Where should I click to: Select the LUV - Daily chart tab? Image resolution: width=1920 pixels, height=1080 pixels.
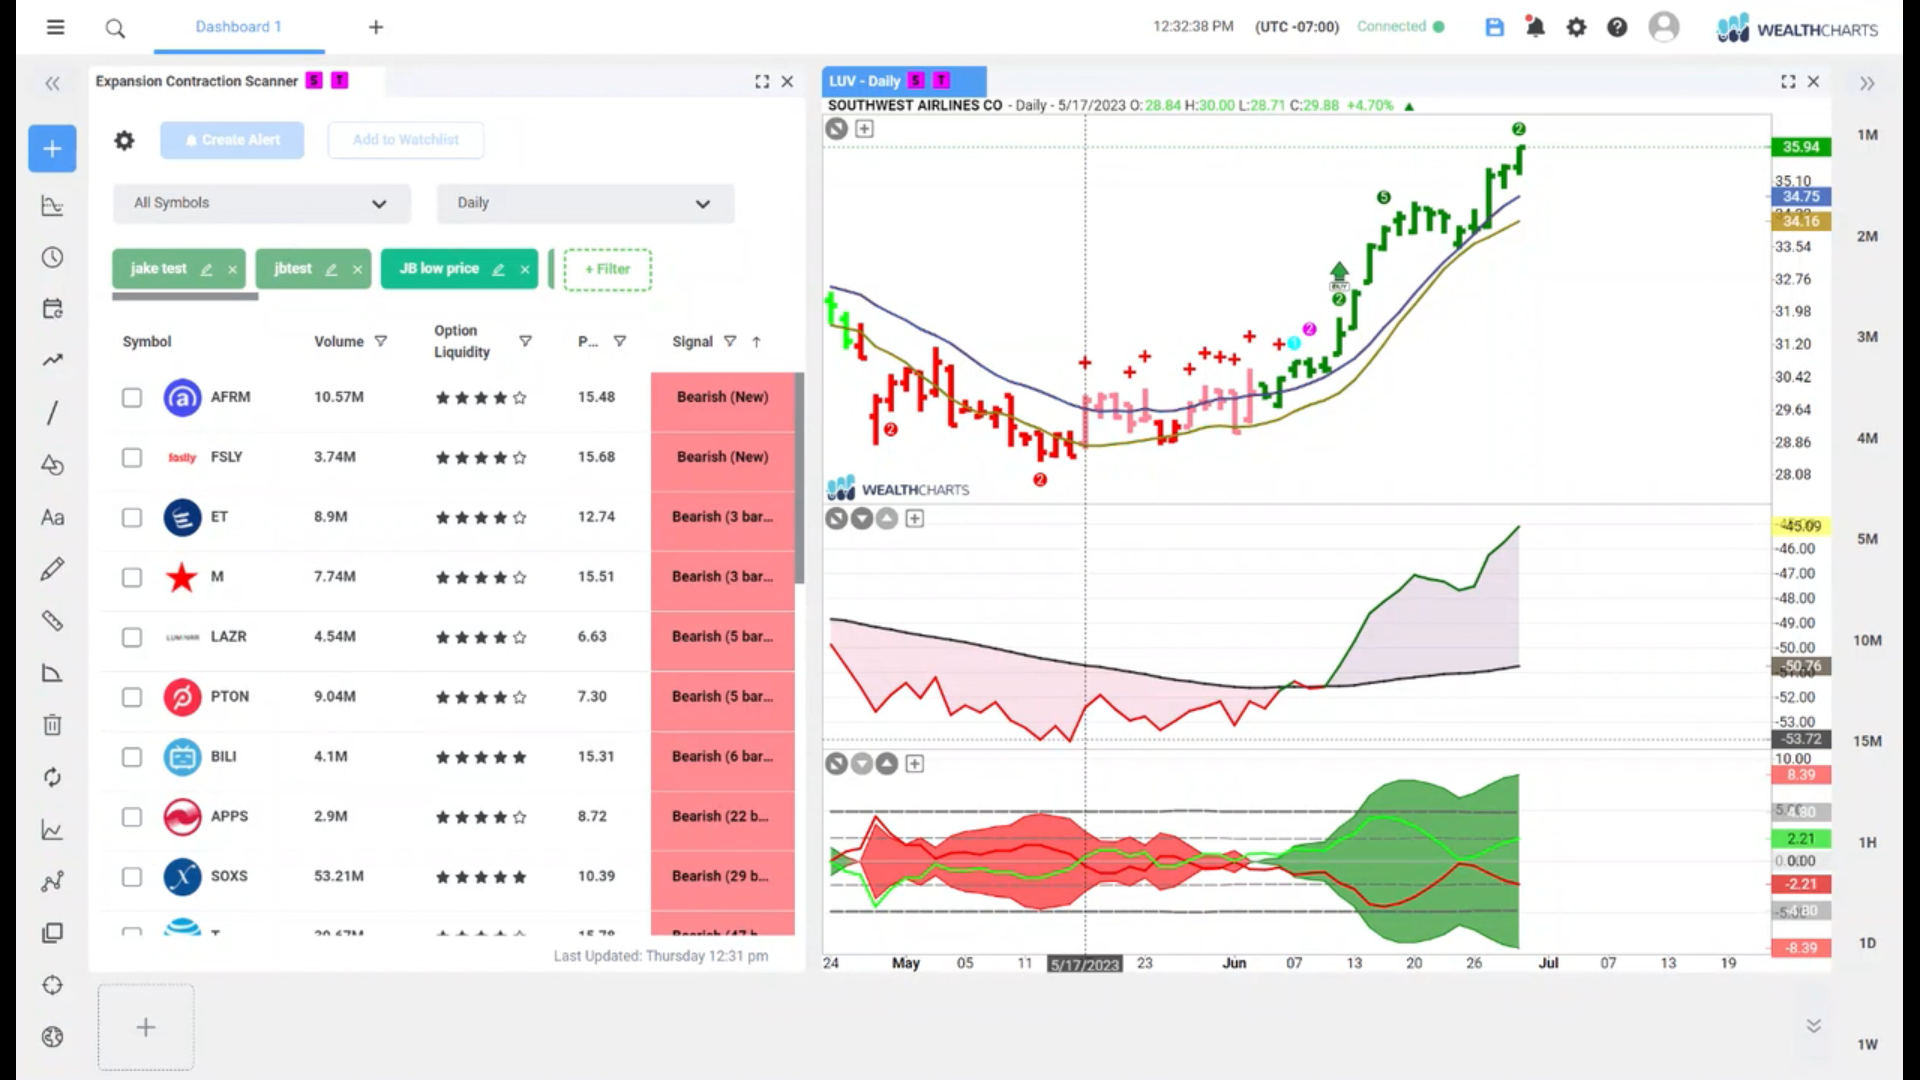(x=904, y=81)
